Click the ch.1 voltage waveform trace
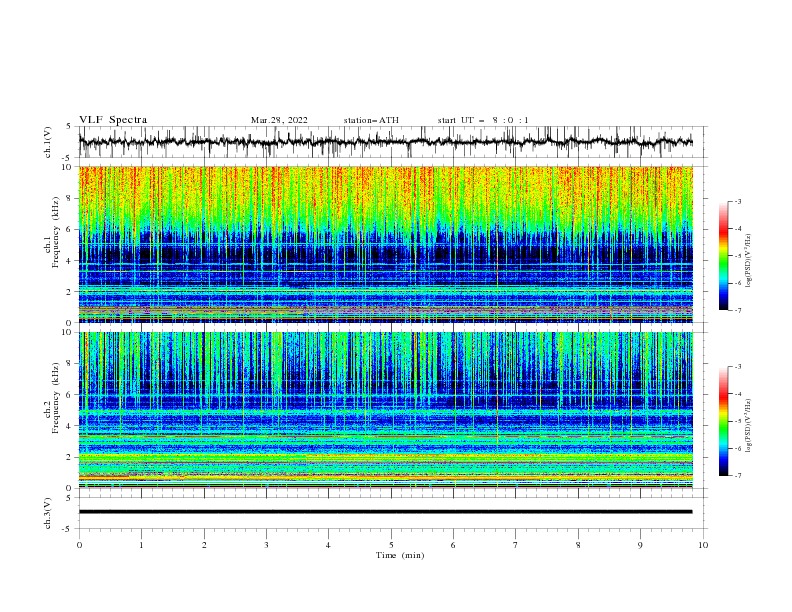Screen dimensions: 792x612 pyautogui.click(x=385, y=142)
